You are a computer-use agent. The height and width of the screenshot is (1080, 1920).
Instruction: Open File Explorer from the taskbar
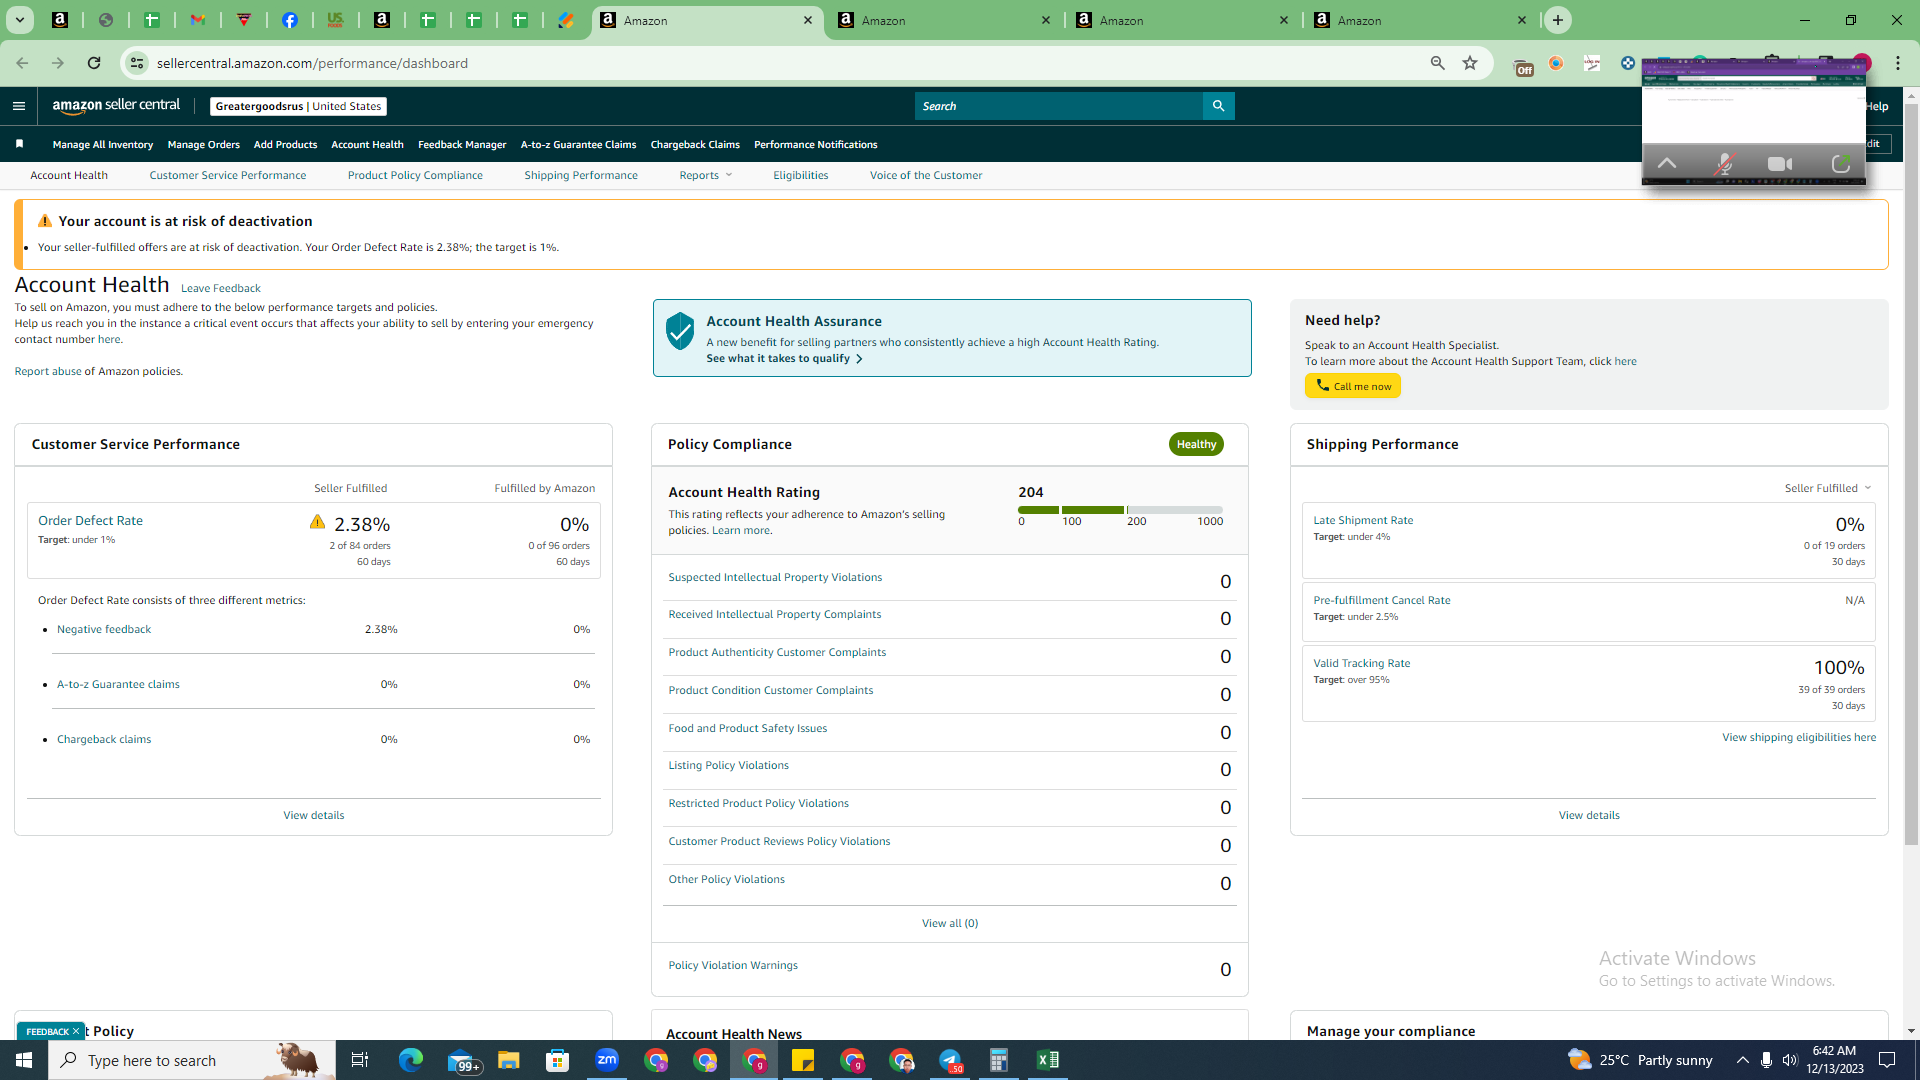(x=508, y=1060)
